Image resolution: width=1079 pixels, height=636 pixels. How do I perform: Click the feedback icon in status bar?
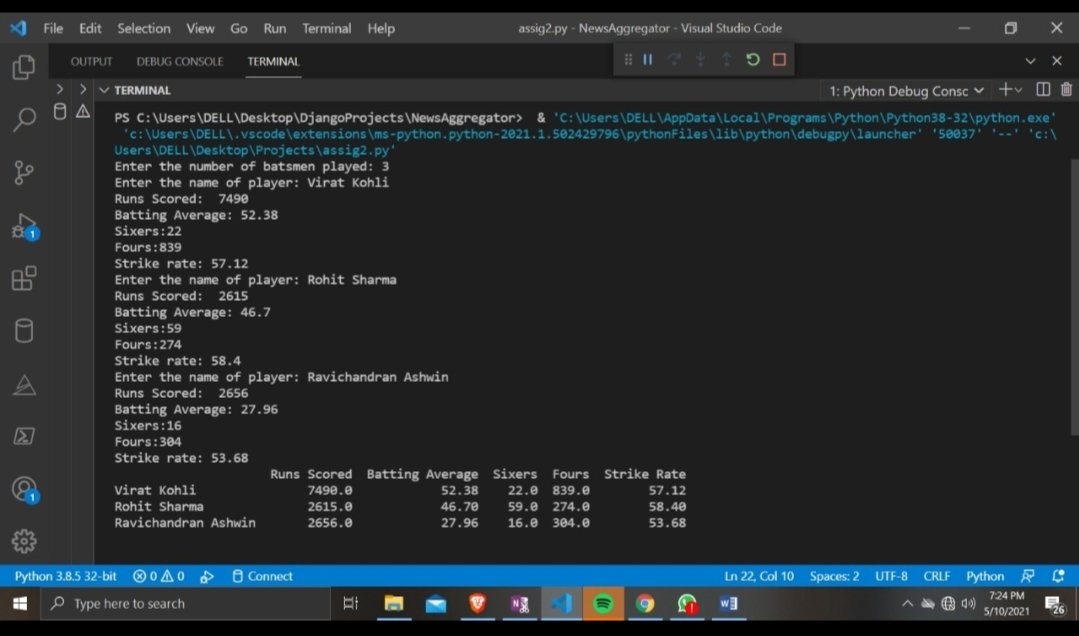point(1028,576)
